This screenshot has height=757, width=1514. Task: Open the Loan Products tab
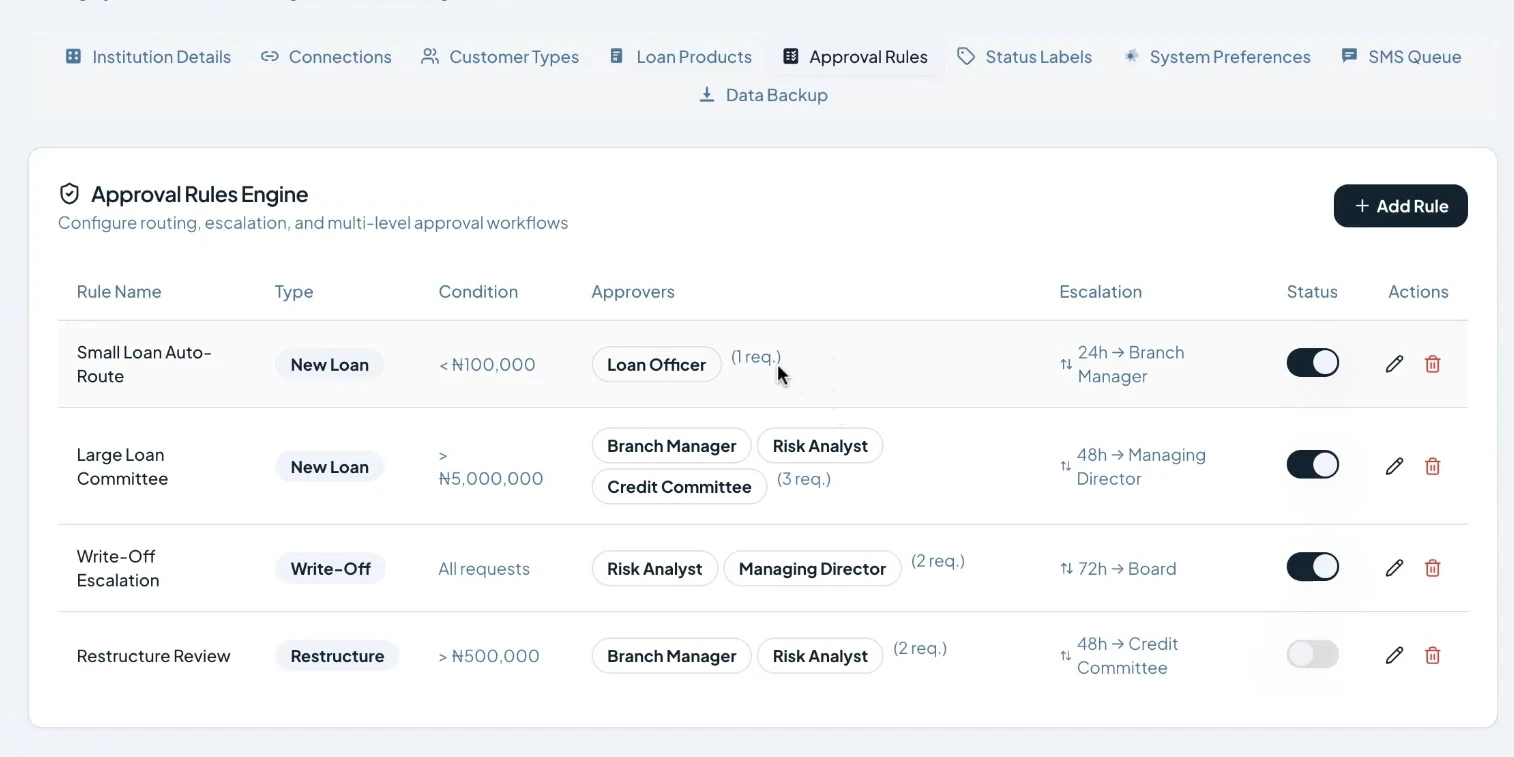(681, 57)
